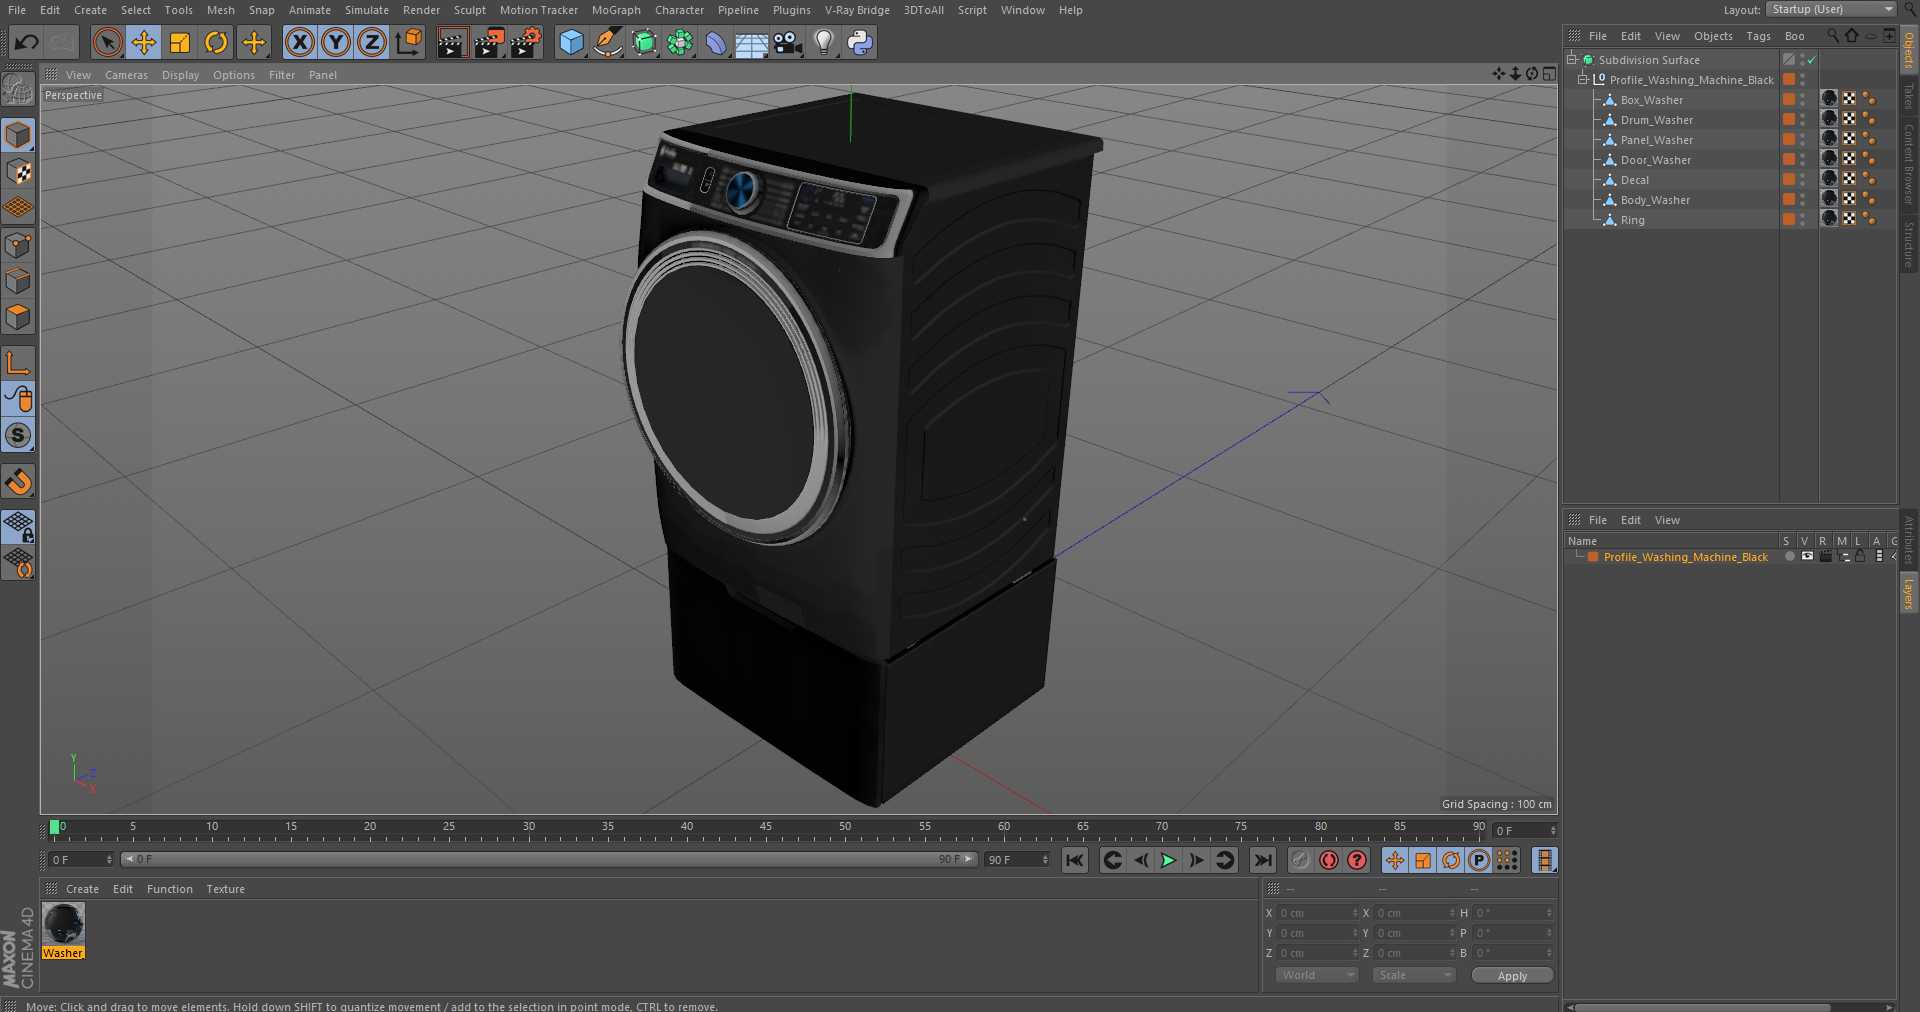The height and width of the screenshot is (1012, 1920).
Task: Switch to Texture mode icon
Action: (18, 172)
